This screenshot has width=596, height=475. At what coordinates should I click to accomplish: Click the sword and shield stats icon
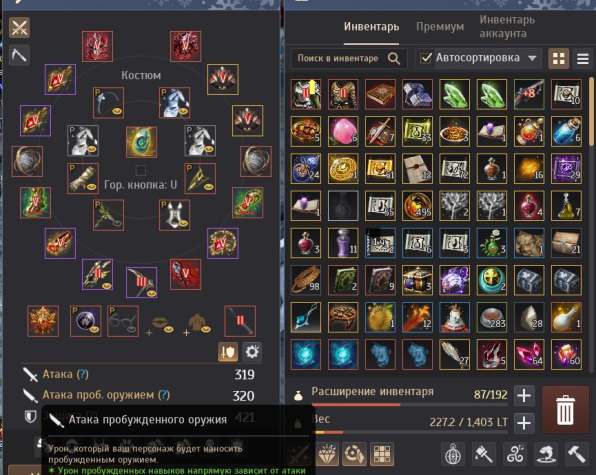228,352
